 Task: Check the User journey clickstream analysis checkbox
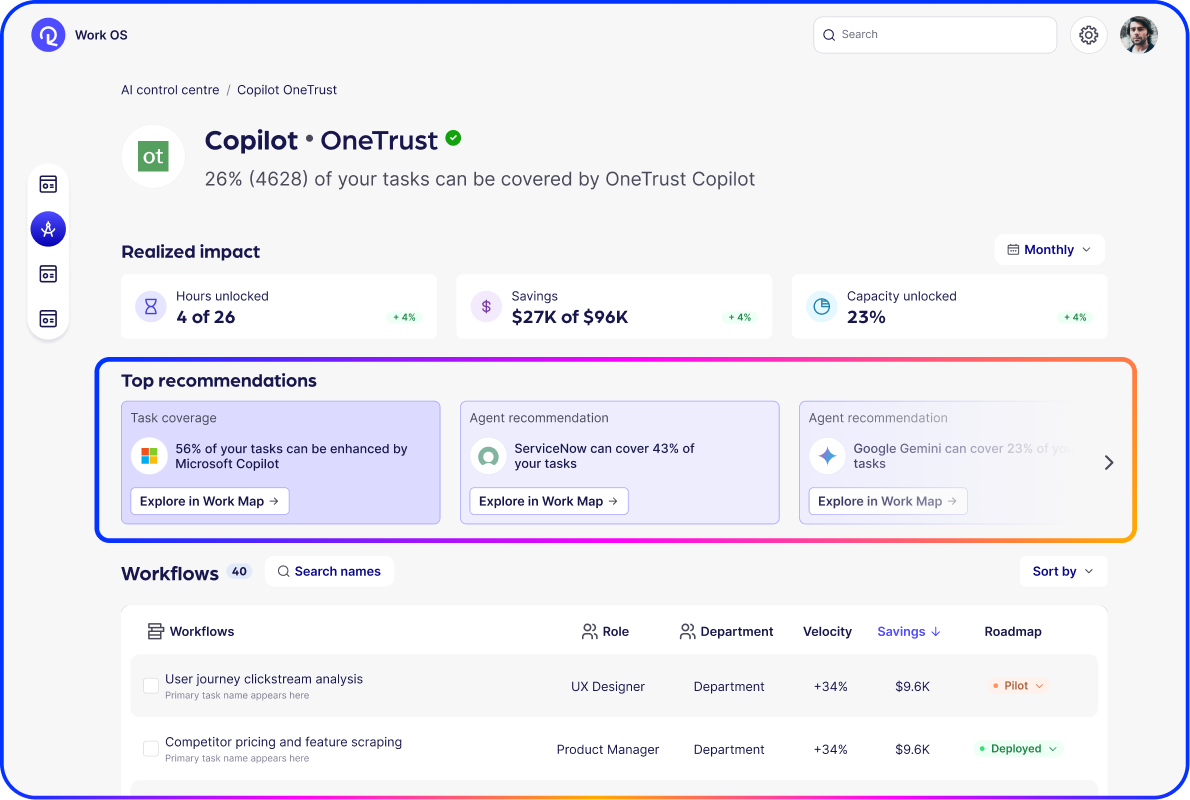pos(151,686)
